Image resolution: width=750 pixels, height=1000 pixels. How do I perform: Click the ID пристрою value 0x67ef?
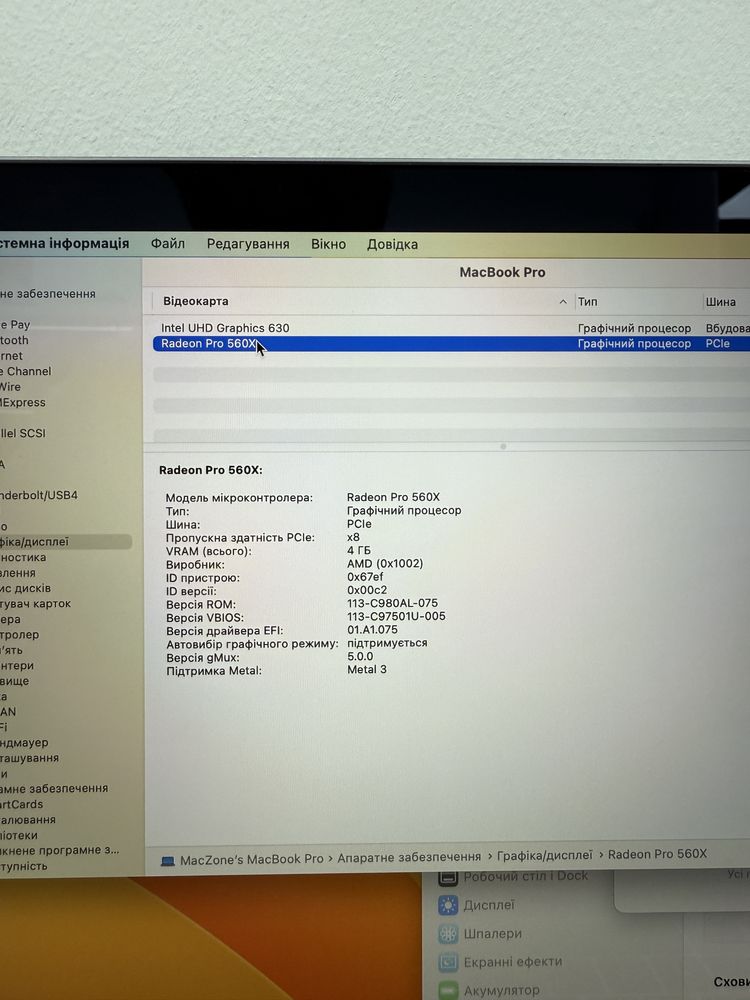[x=365, y=577]
